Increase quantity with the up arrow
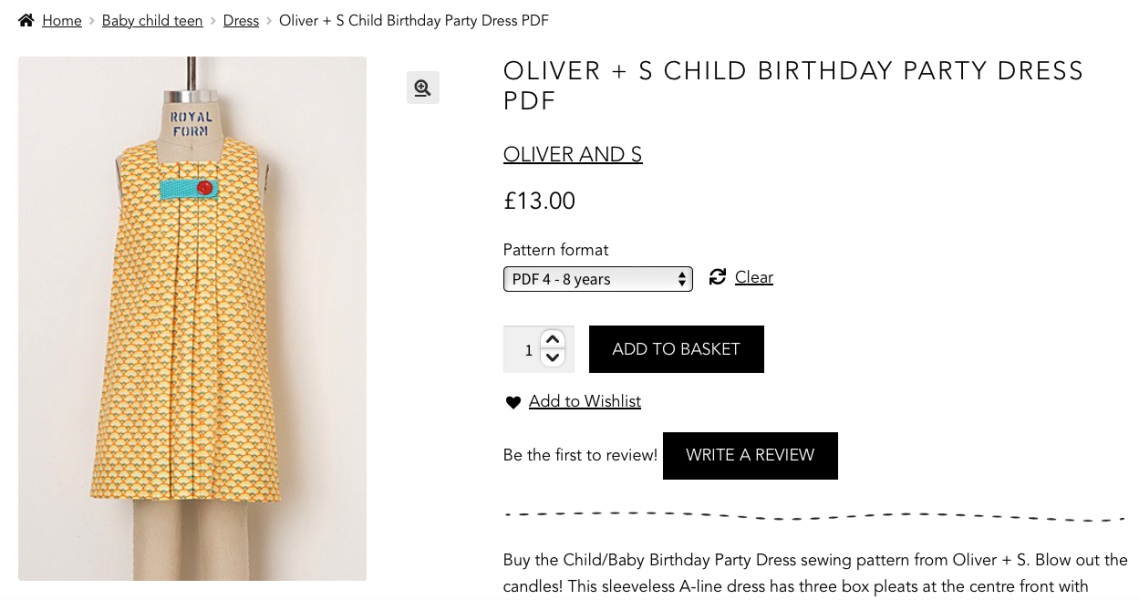The height and width of the screenshot is (600, 1139). (553, 340)
